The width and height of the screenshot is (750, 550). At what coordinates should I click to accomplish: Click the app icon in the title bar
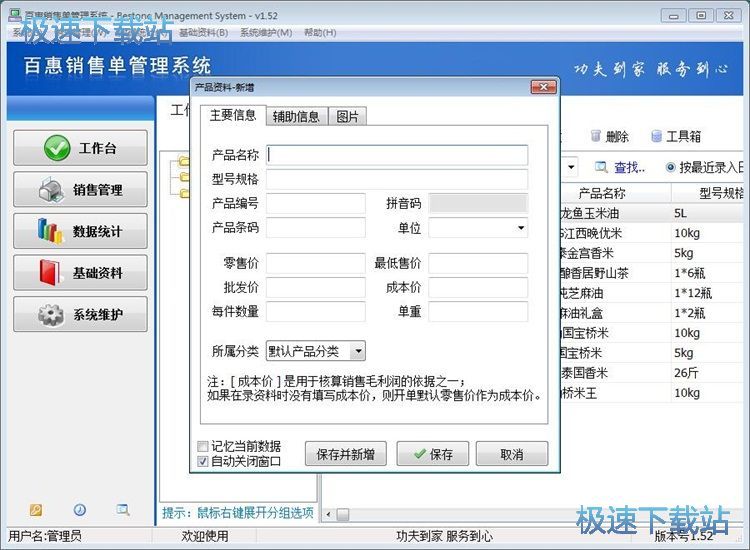[15, 15]
